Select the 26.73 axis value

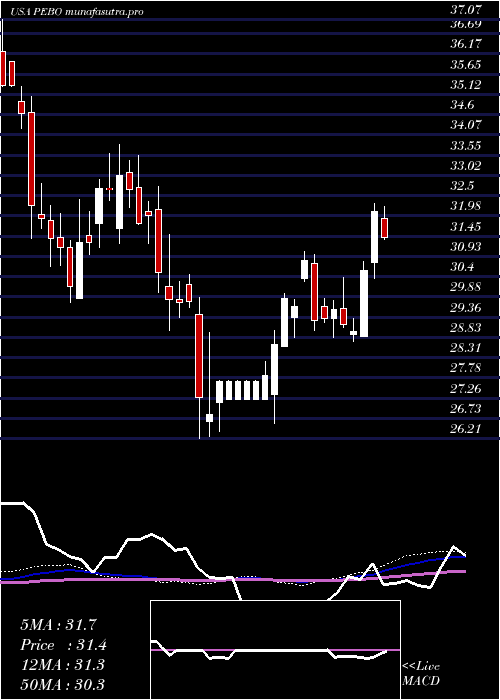(x=466, y=408)
